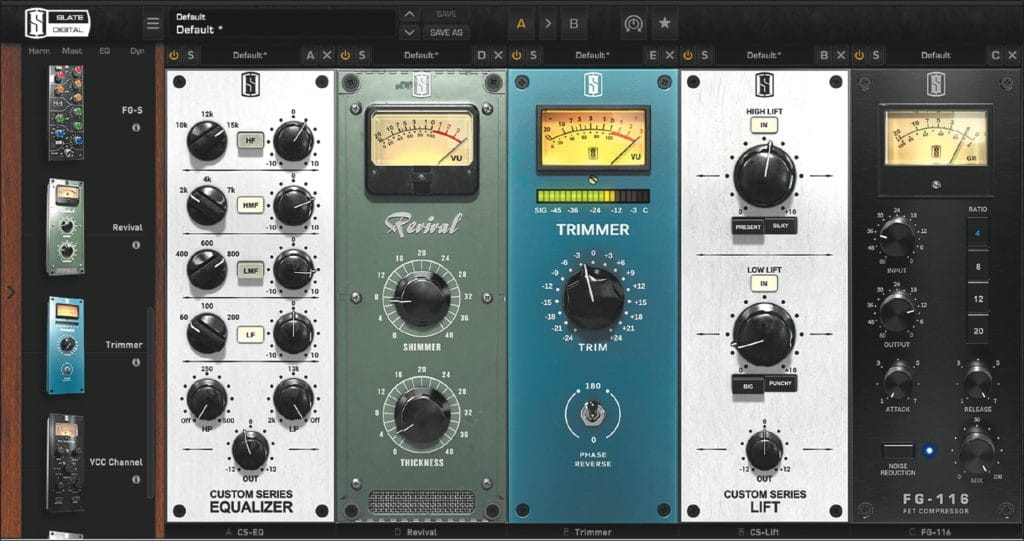This screenshot has width=1024, height=541.
Task: Solo the Trimmer module
Action: [x=534, y=56]
